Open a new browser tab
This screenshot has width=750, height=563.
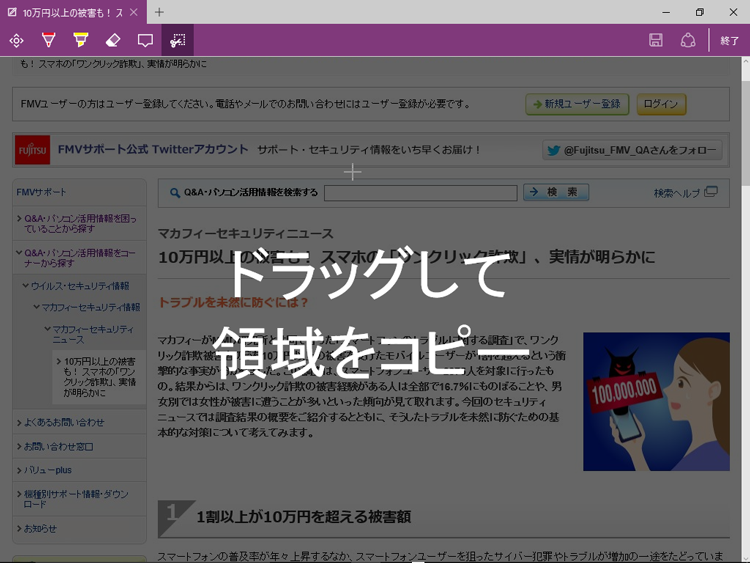tap(159, 12)
